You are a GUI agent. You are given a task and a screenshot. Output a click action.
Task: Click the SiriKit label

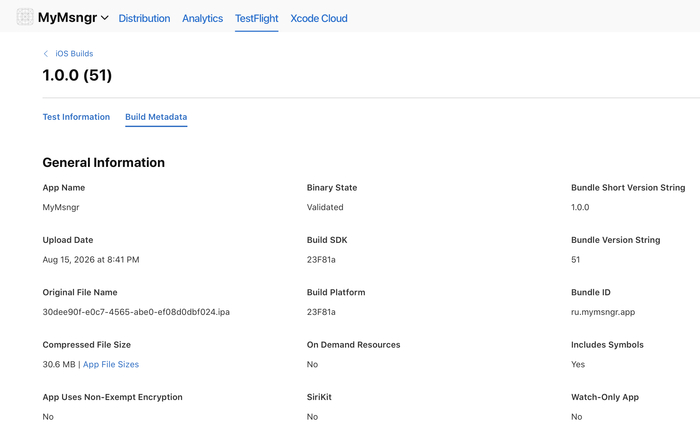319,397
